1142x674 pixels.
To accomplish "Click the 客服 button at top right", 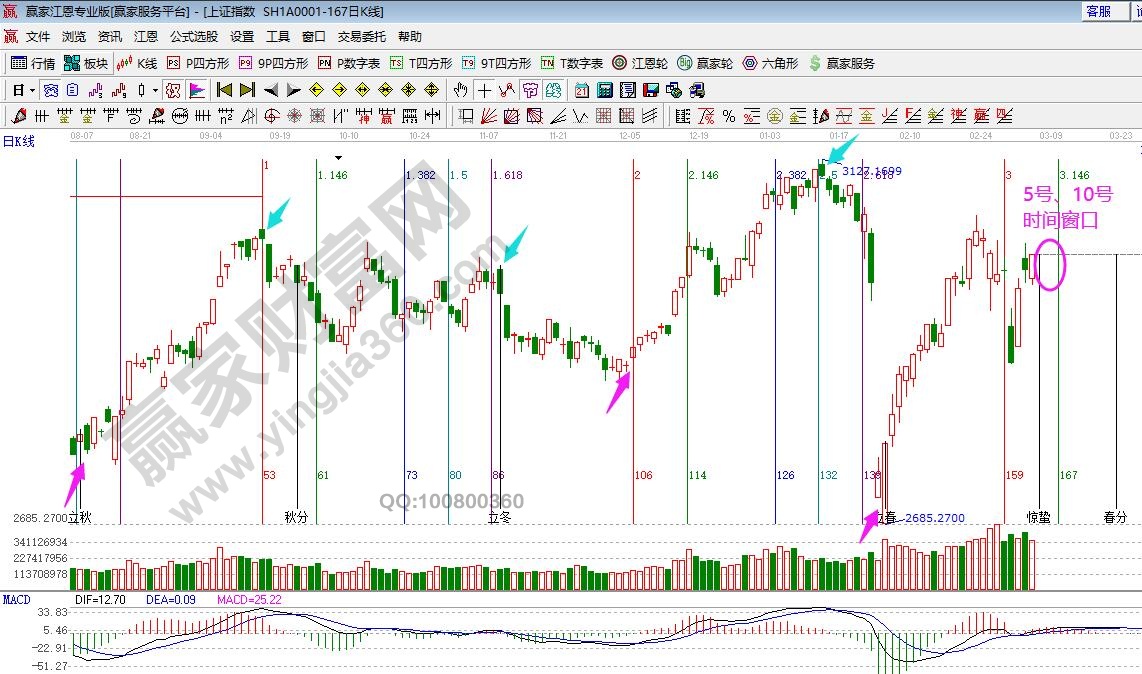I will (1098, 12).
